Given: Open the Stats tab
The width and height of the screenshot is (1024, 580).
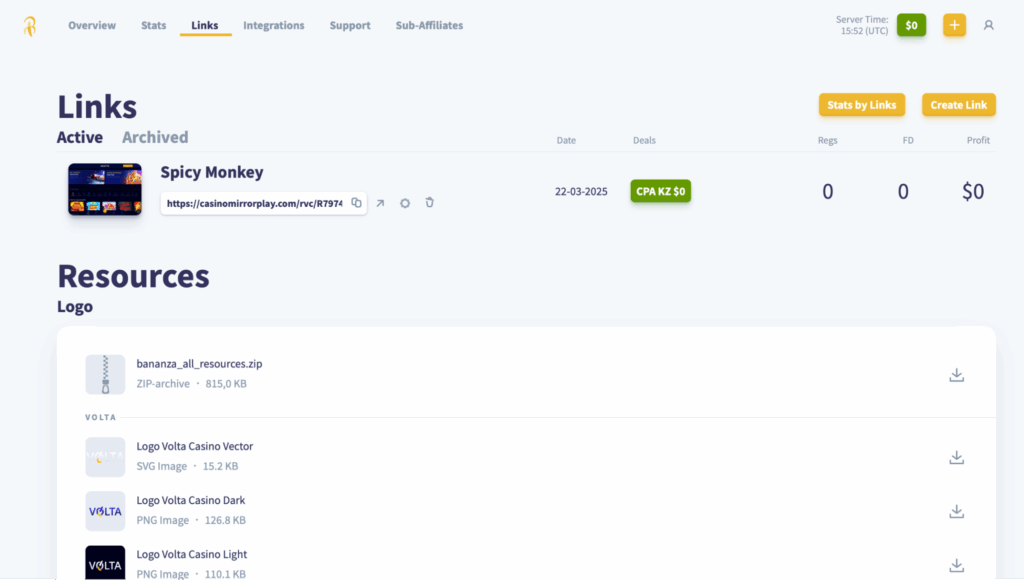Looking at the screenshot, I should click(x=153, y=25).
